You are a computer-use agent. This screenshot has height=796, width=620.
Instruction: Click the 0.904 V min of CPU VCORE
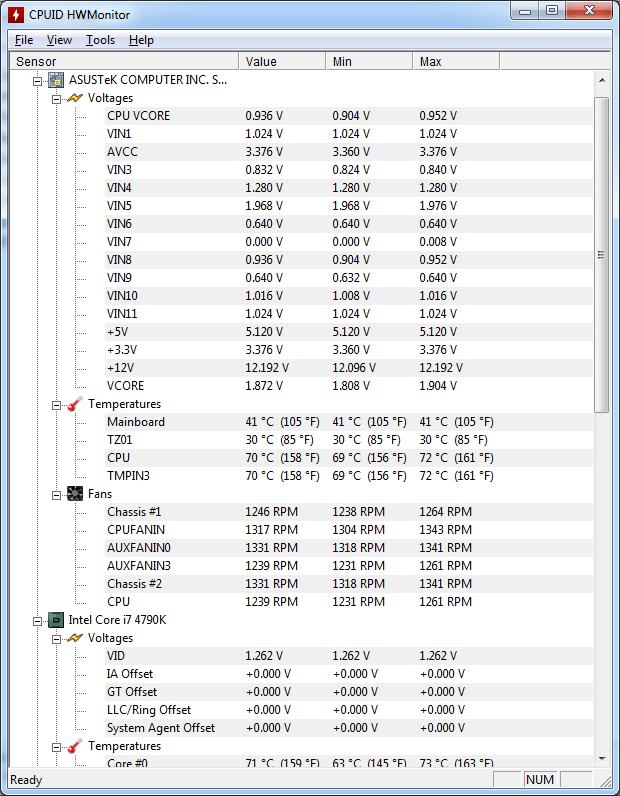351,116
